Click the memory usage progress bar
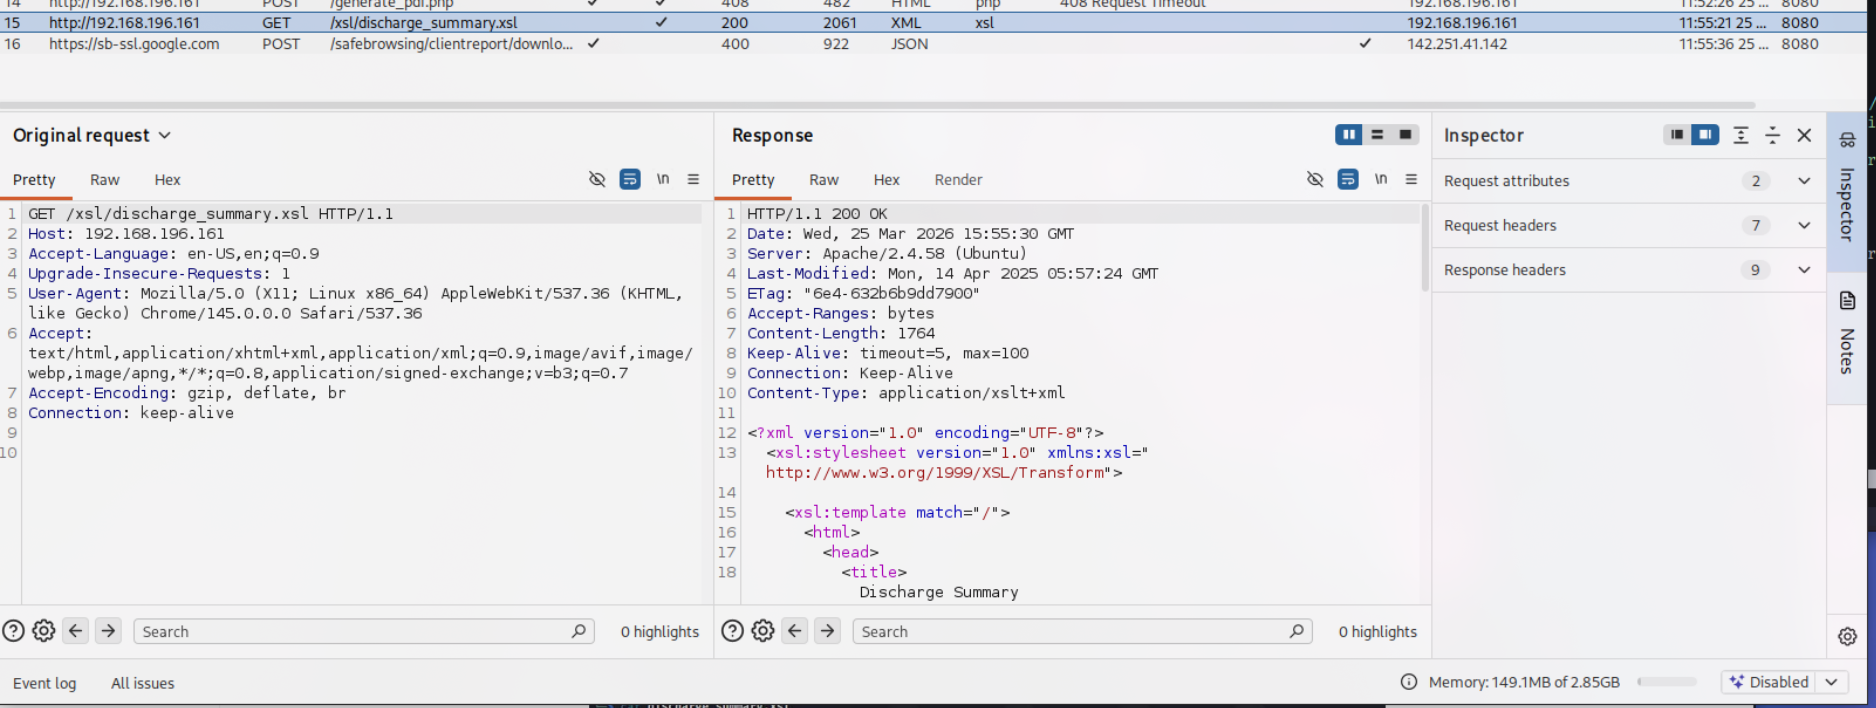 1667,682
